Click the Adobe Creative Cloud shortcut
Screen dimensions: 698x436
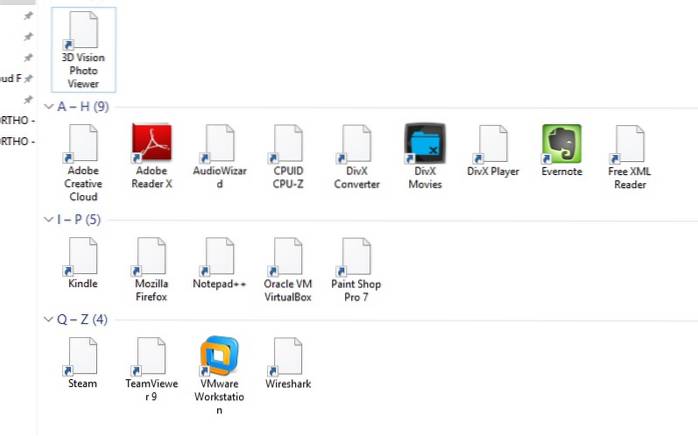click(x=83, y=144)
